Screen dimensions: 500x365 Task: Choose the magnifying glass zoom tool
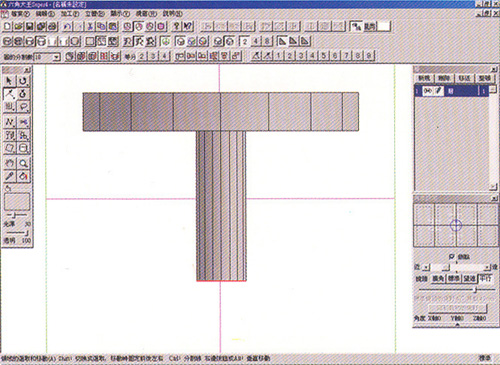point(23,163)
